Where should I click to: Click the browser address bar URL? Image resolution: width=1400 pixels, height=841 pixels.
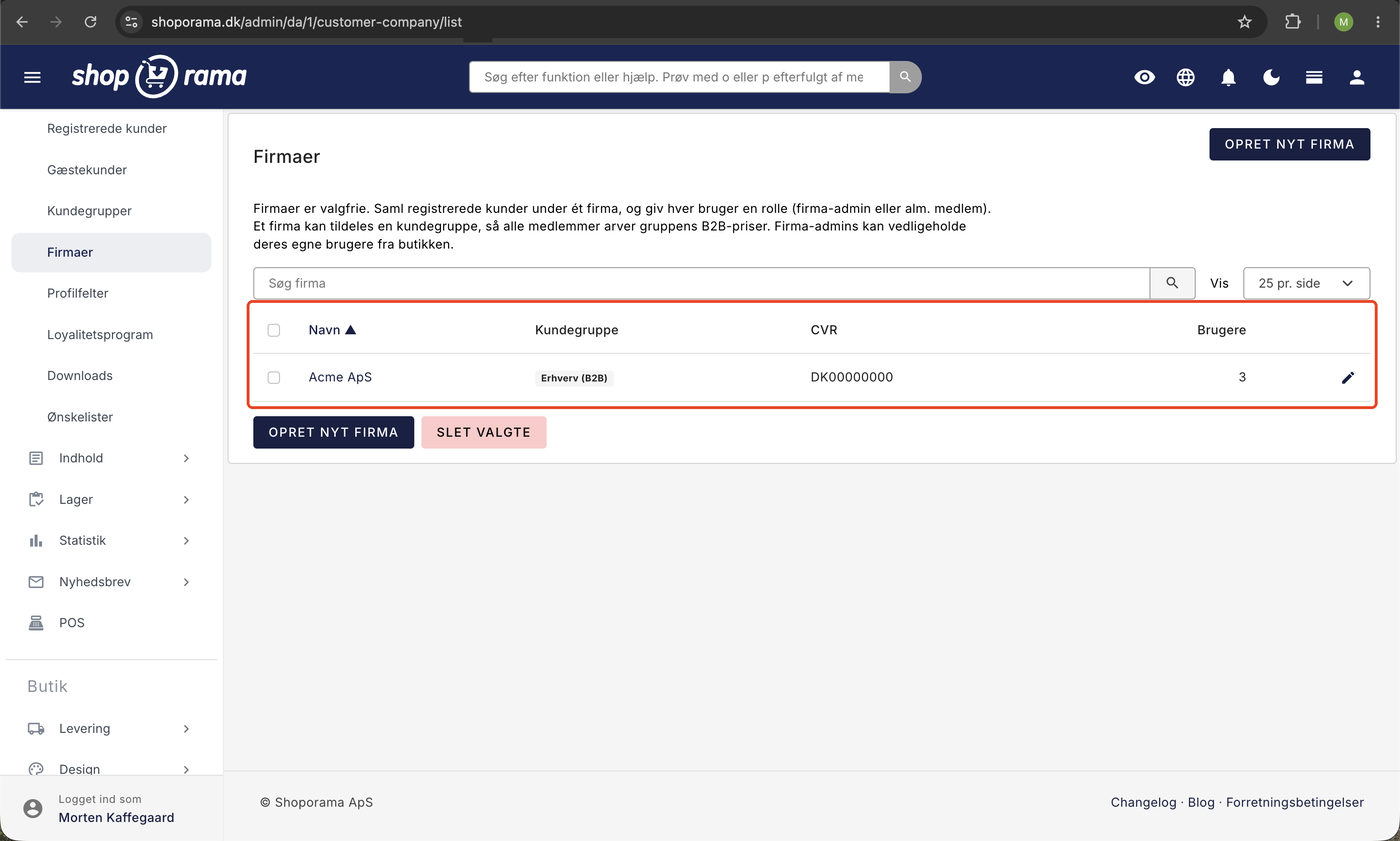pyautogui.click(x=306, y=21)
